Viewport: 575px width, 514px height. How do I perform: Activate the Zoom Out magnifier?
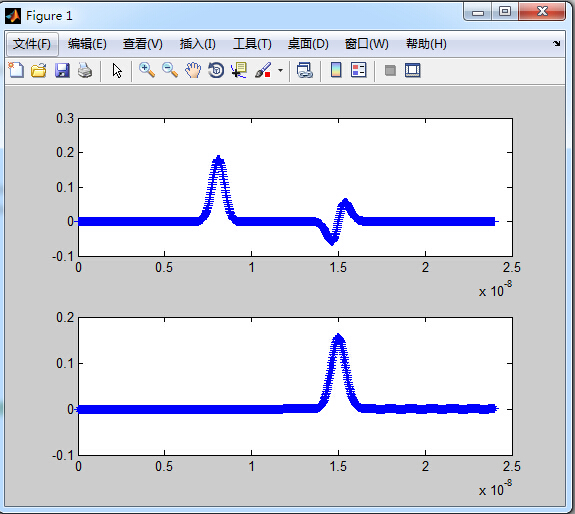tap(170, 70)
